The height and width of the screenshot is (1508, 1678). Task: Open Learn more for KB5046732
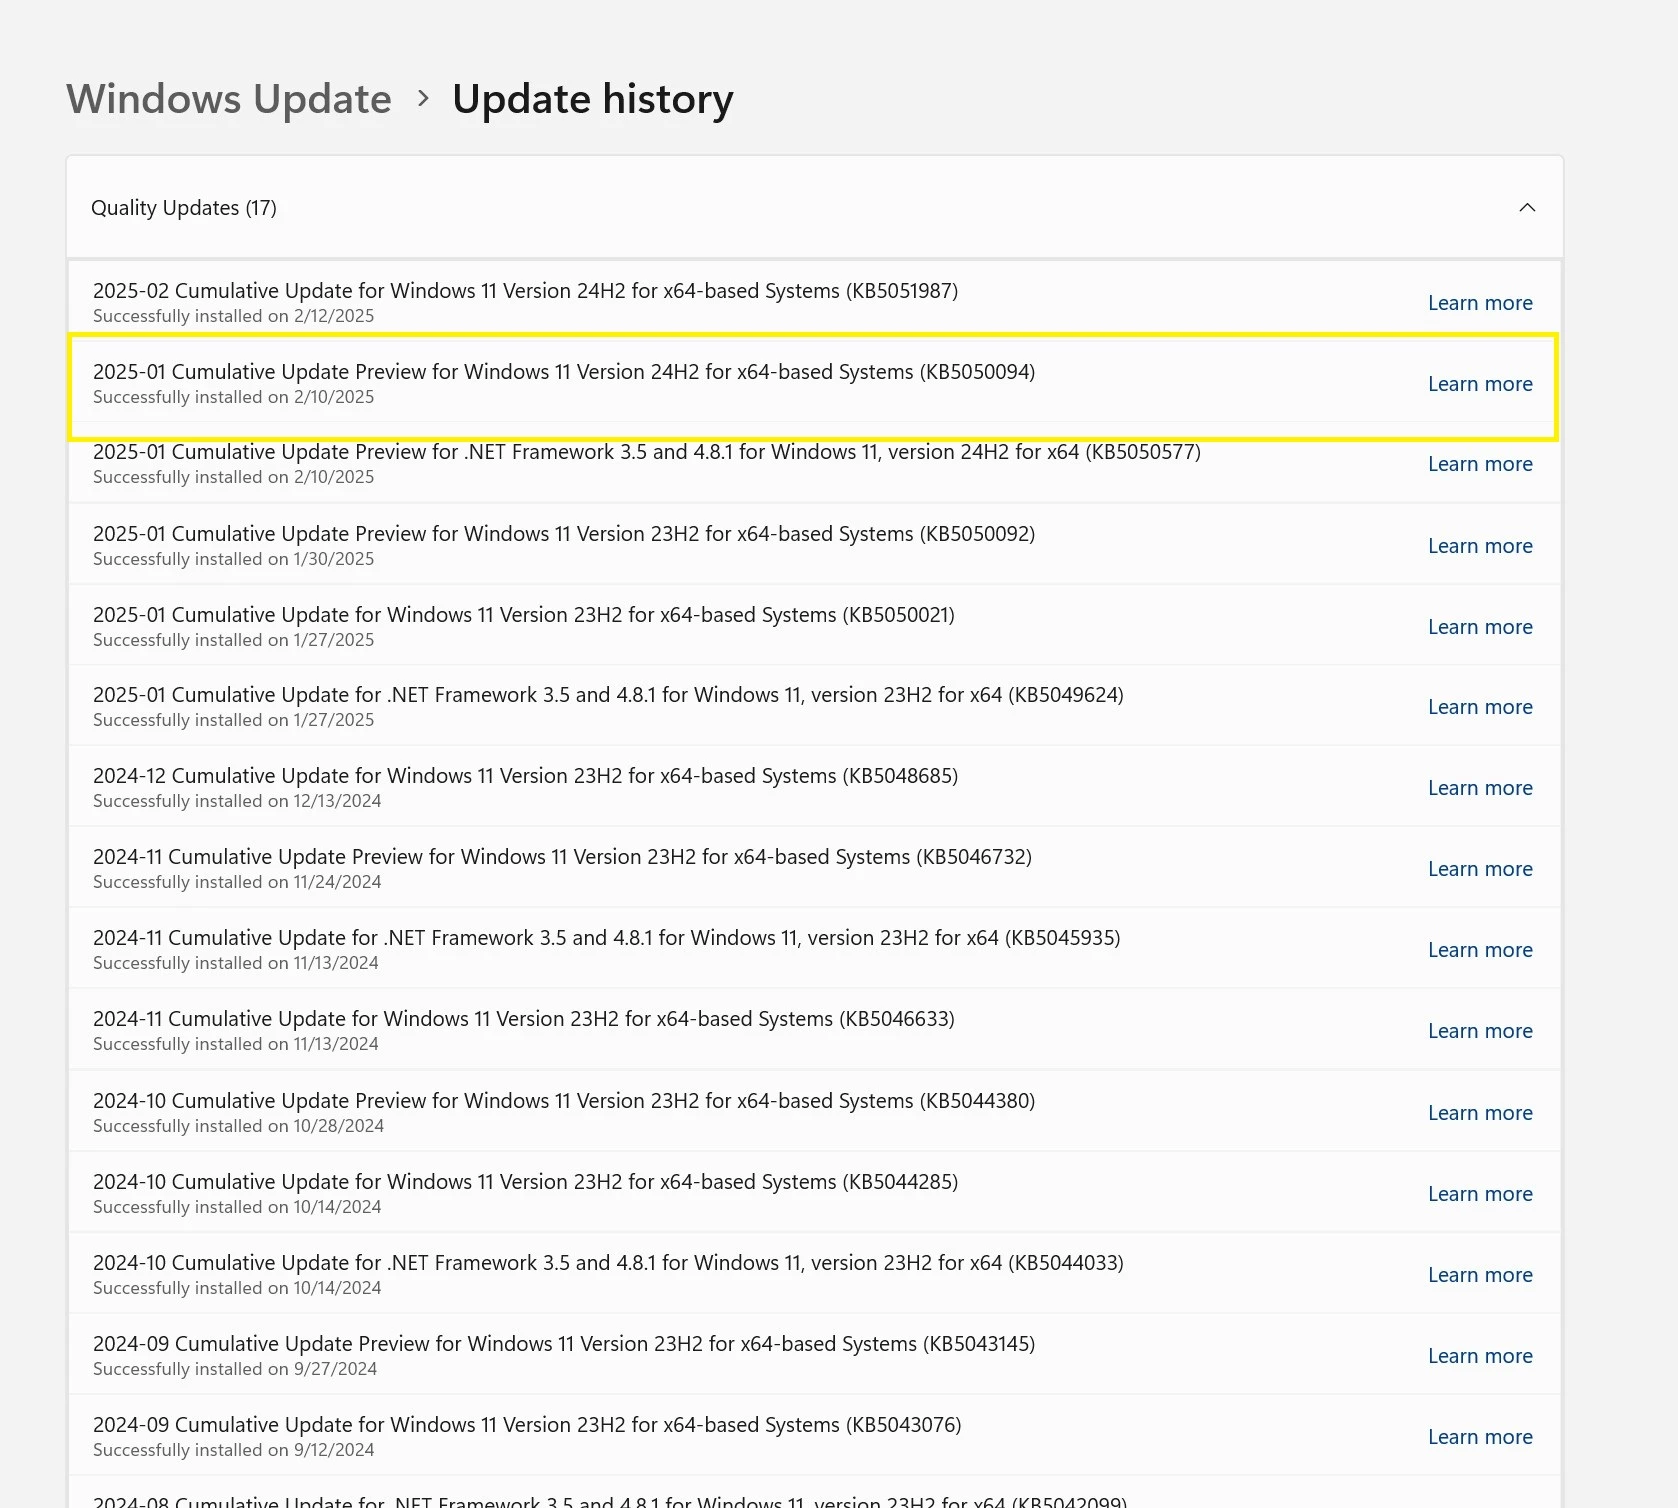point(1480,869)
